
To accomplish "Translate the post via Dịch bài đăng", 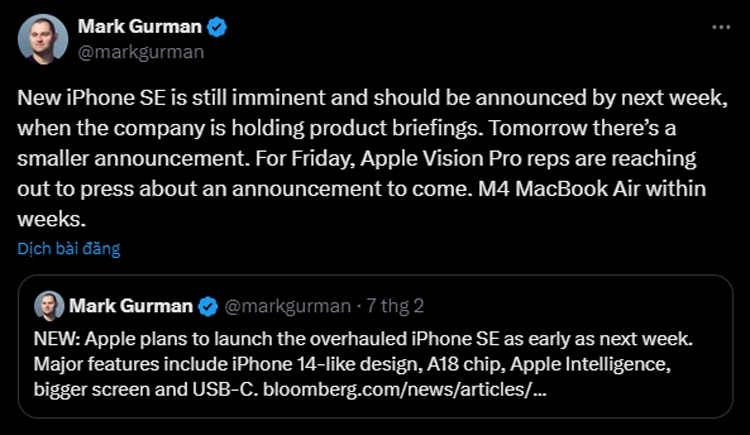I will (x=69, y=248).
